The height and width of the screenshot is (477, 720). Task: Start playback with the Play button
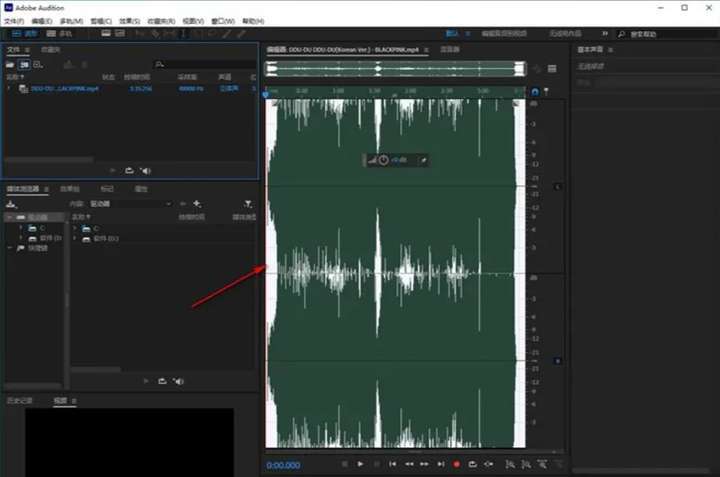click(x=360, y=464)
